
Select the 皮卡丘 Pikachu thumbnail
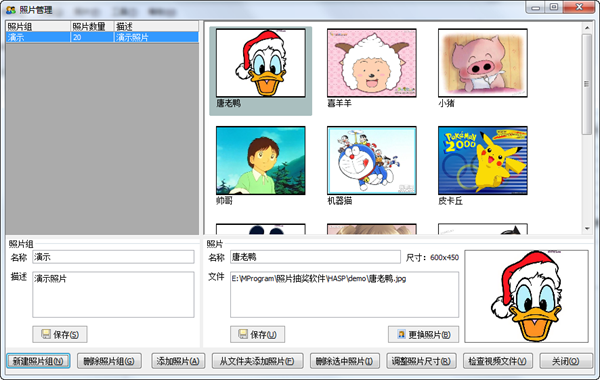click(x=483, y=161)
